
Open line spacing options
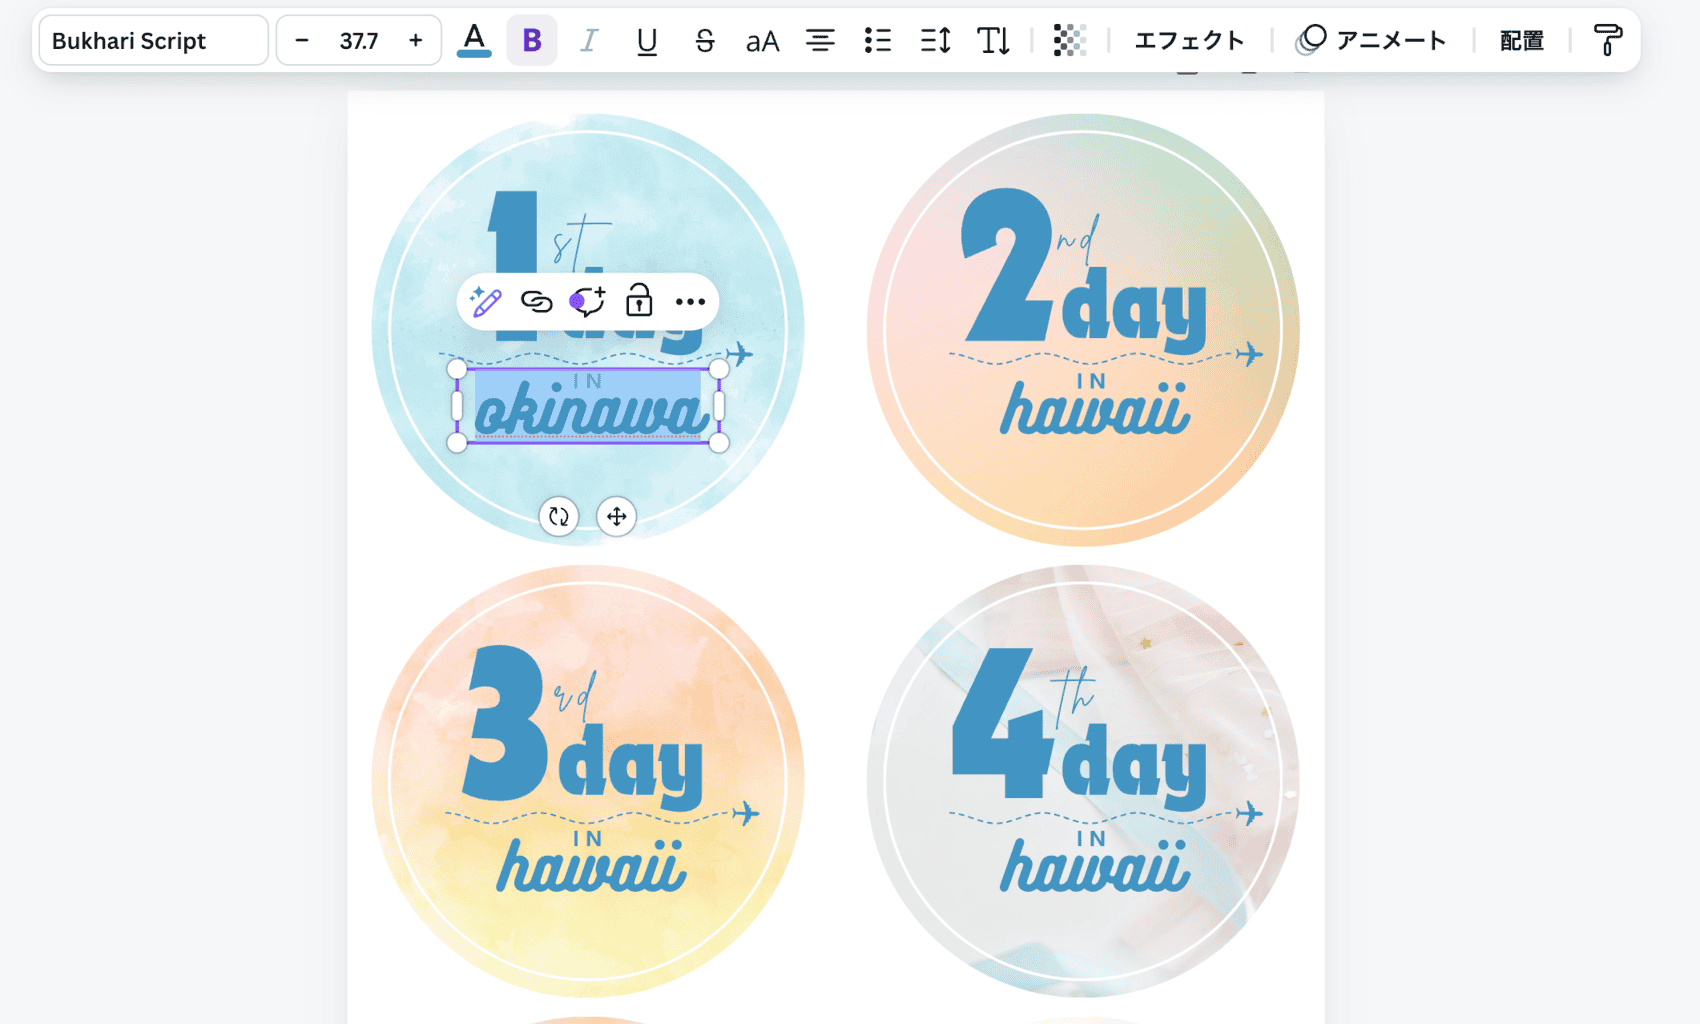935,41
